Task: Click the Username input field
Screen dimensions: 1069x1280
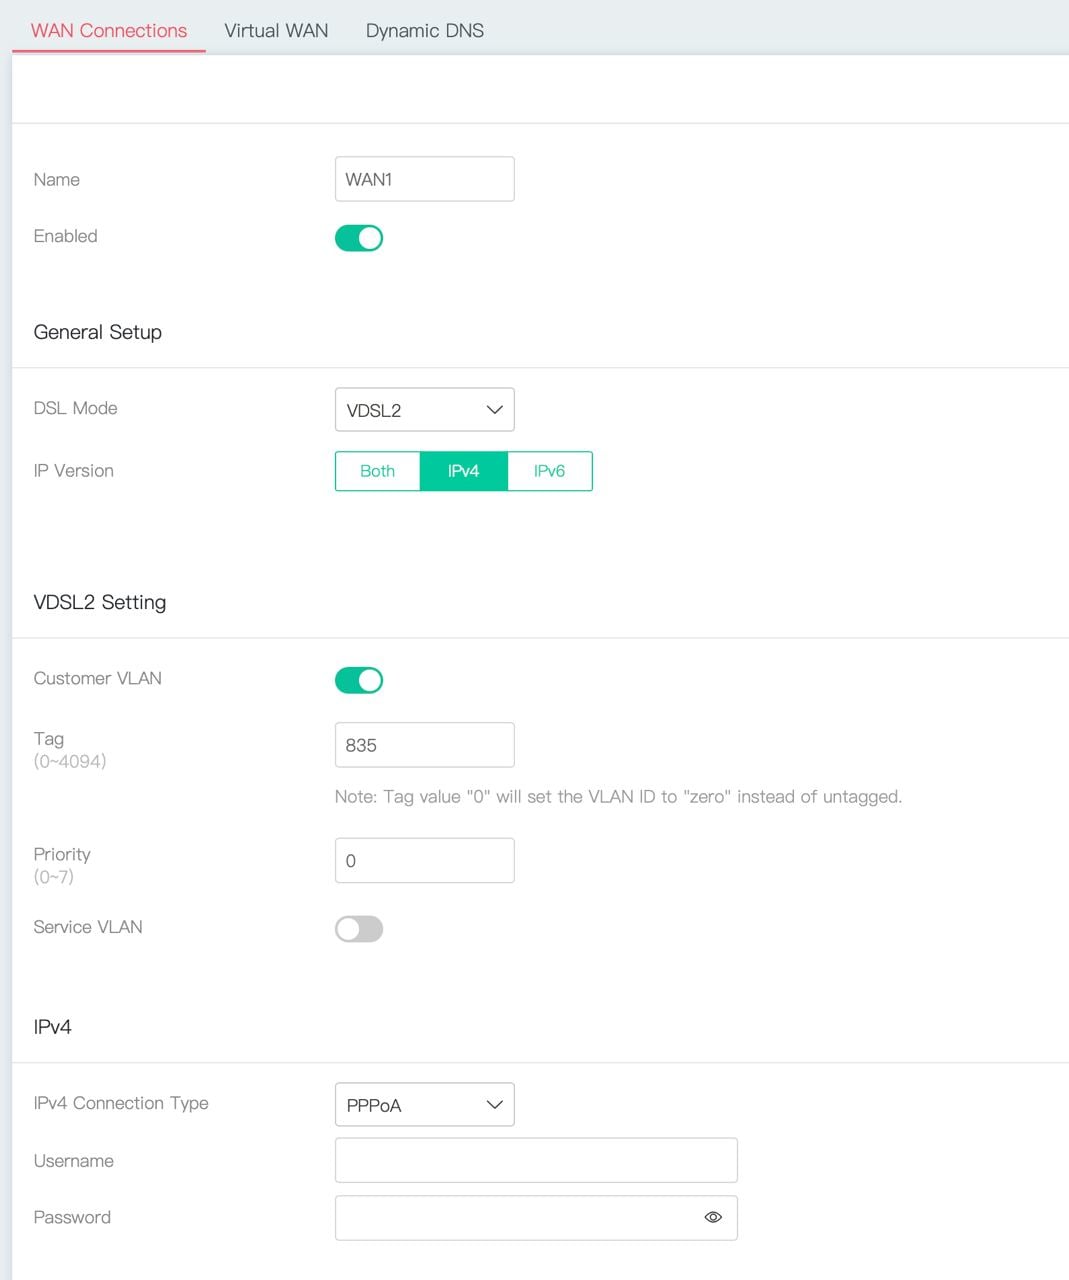Action: (x=536, y=1160)
